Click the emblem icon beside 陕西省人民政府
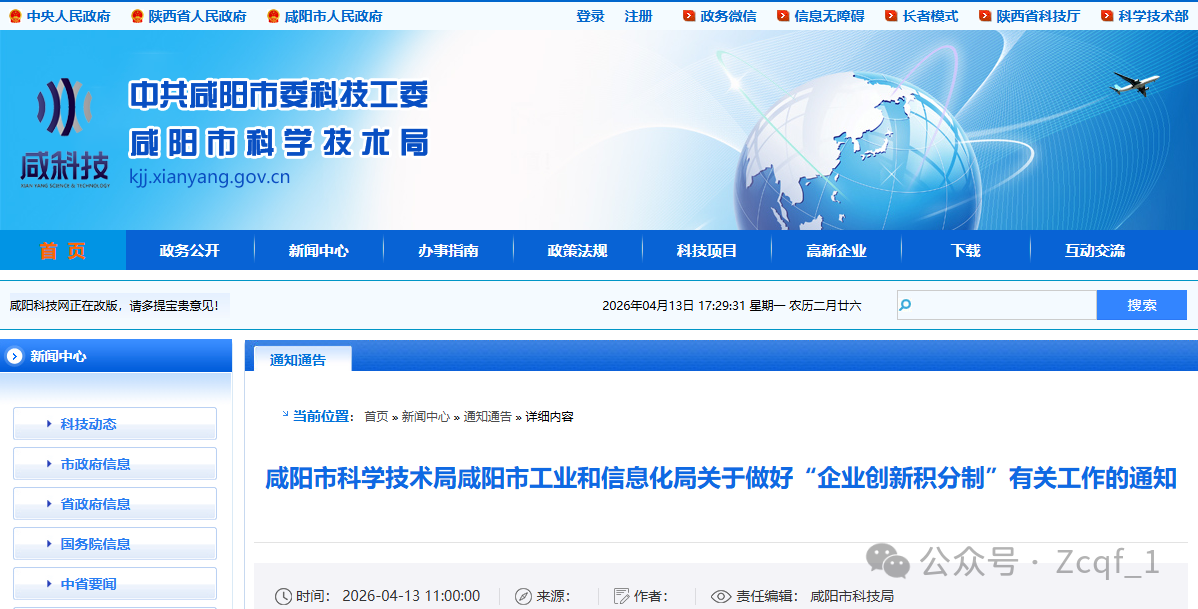Screen dimensions: 1198x609 (136, 16)
